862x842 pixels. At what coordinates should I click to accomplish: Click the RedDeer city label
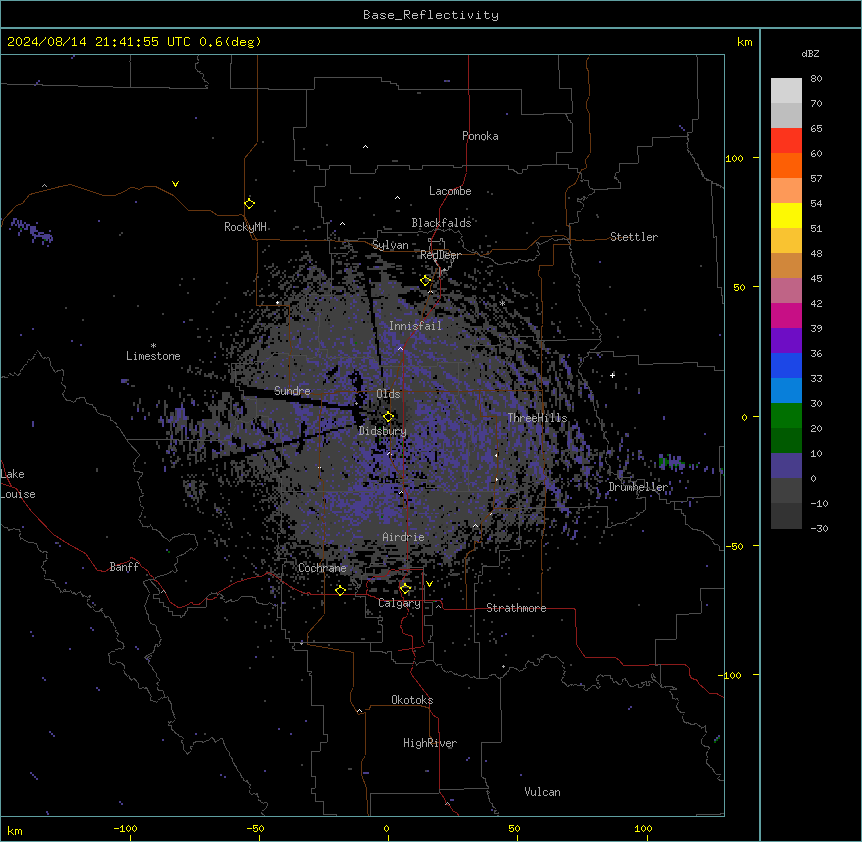pos(440,255)
